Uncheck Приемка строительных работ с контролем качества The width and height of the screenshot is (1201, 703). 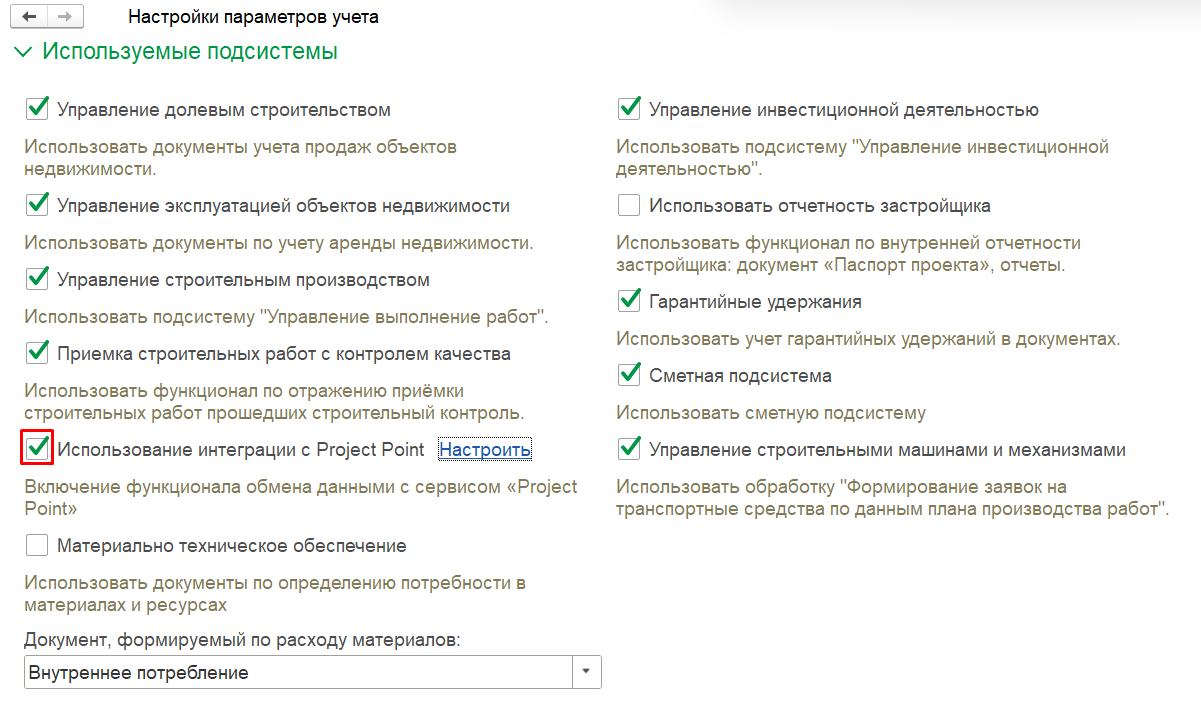coord(37,353)
